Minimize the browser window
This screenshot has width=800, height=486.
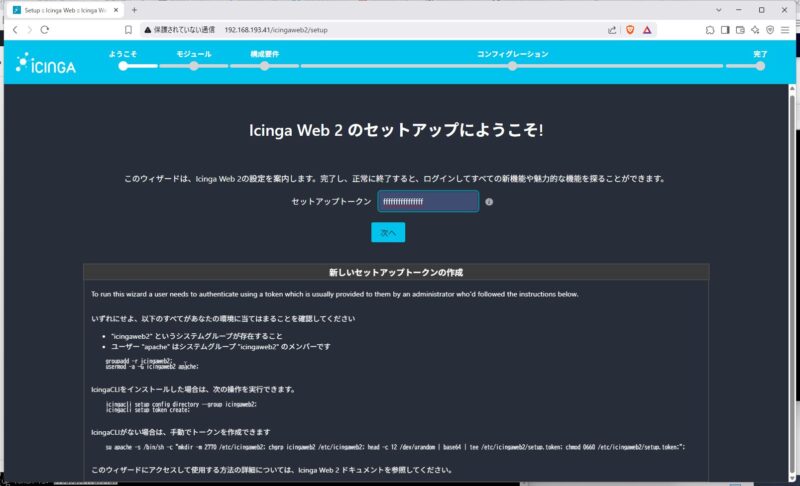pos(739,10)
